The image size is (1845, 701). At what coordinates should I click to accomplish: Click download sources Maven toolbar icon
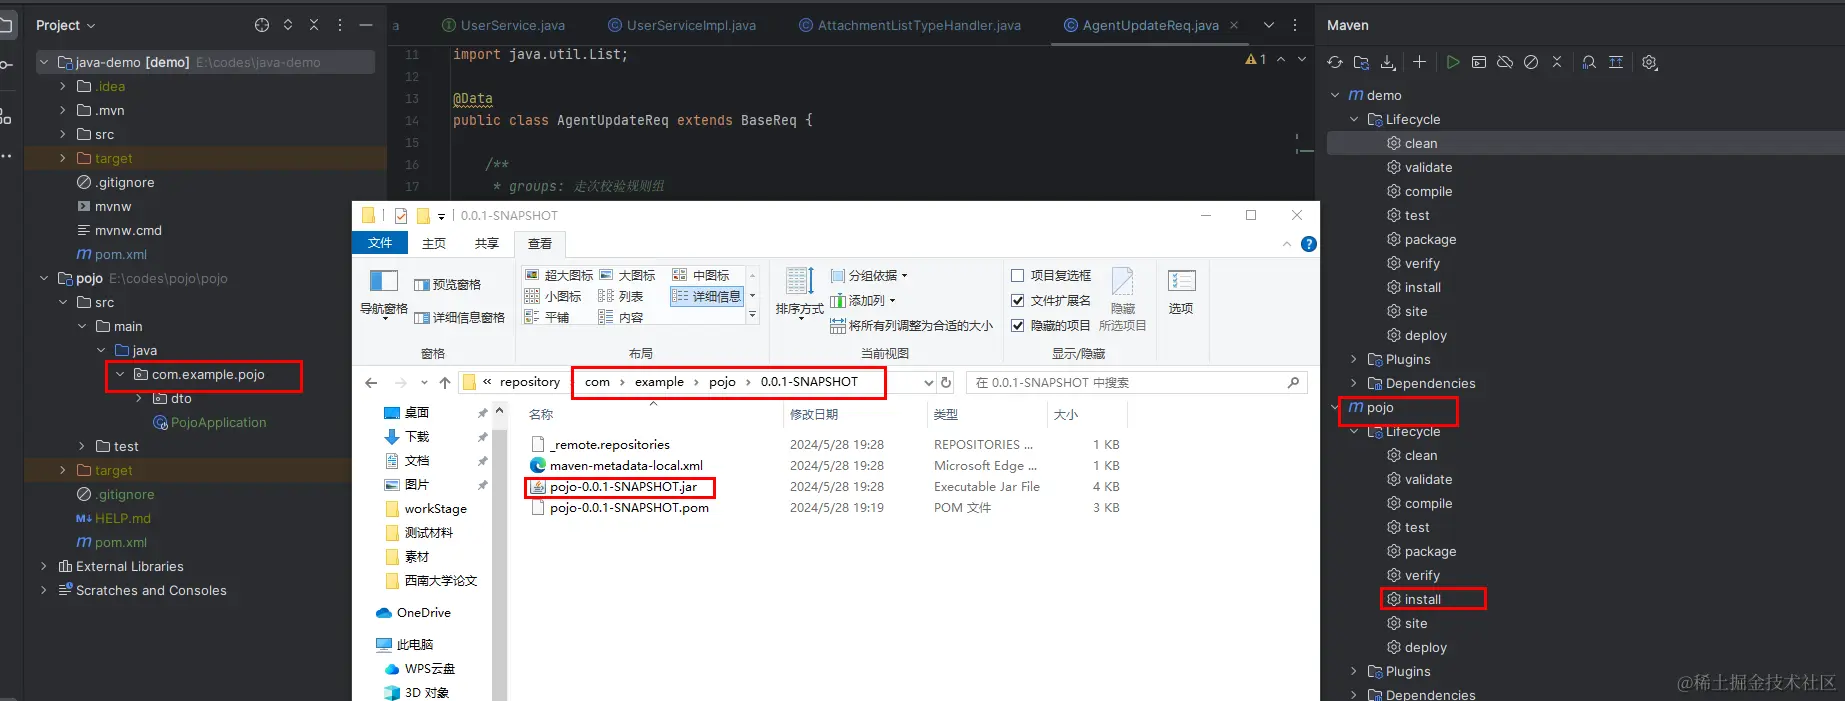point(1388,62)
